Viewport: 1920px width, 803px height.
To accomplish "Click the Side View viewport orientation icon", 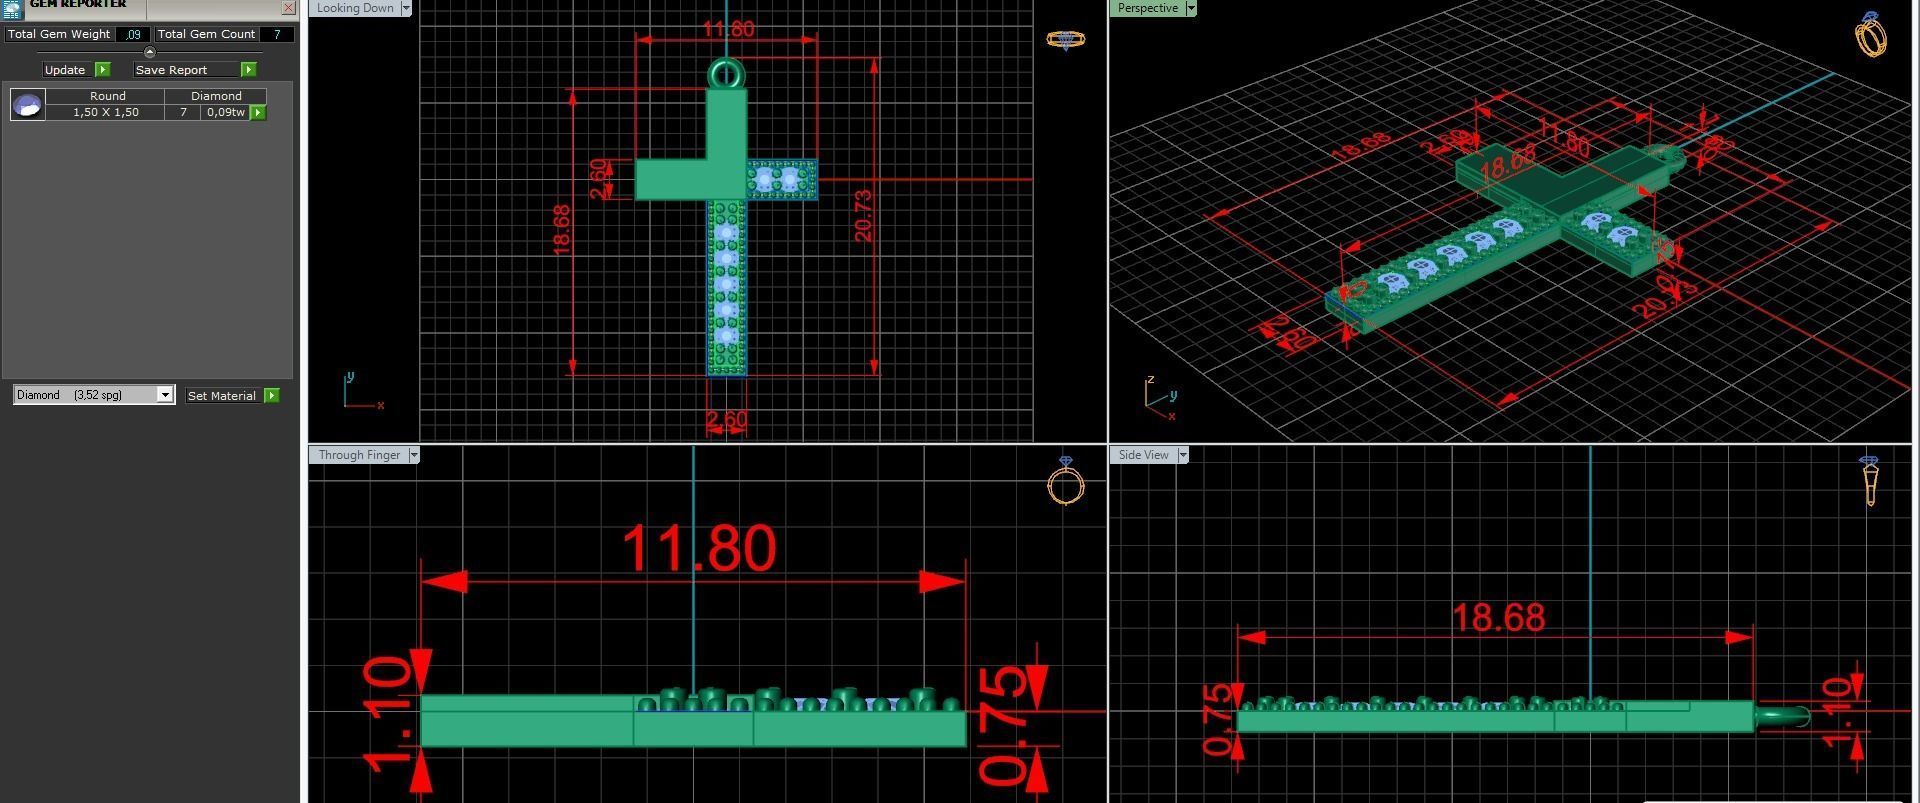I will 1870,481.
